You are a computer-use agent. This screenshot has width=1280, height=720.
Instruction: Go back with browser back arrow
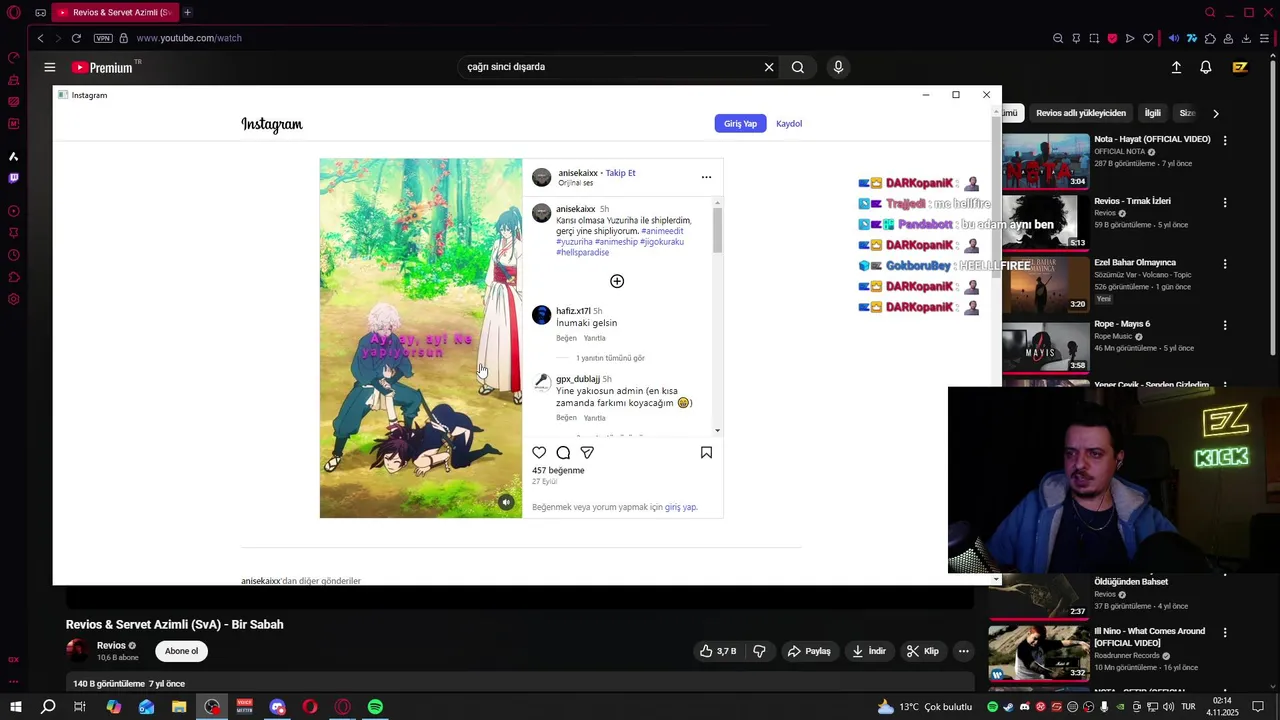[x=40, y=38]
